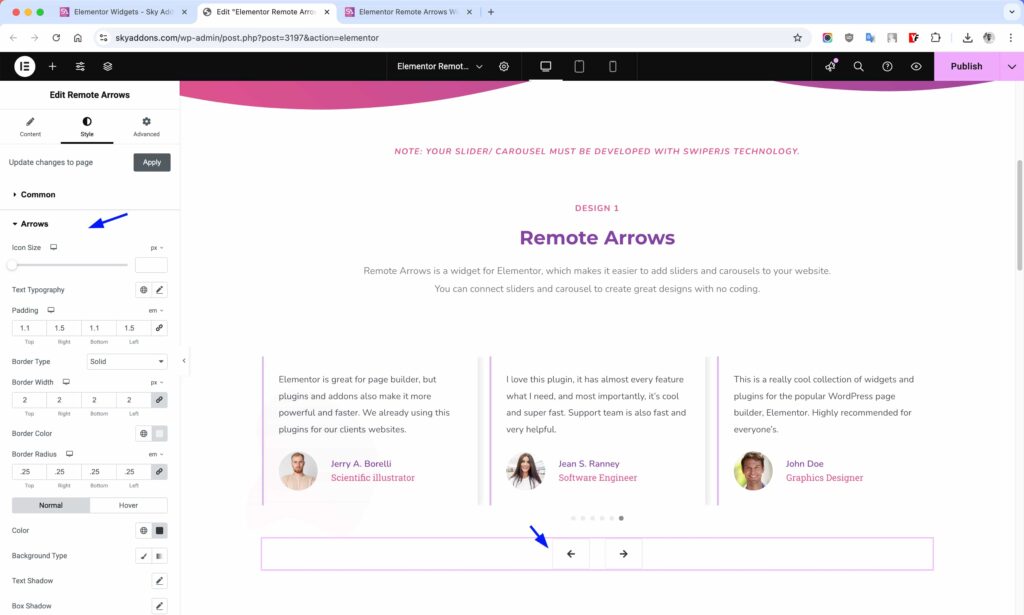Select the Remote Arrows heading
1024x615 pixels.
tap(597, 238)
